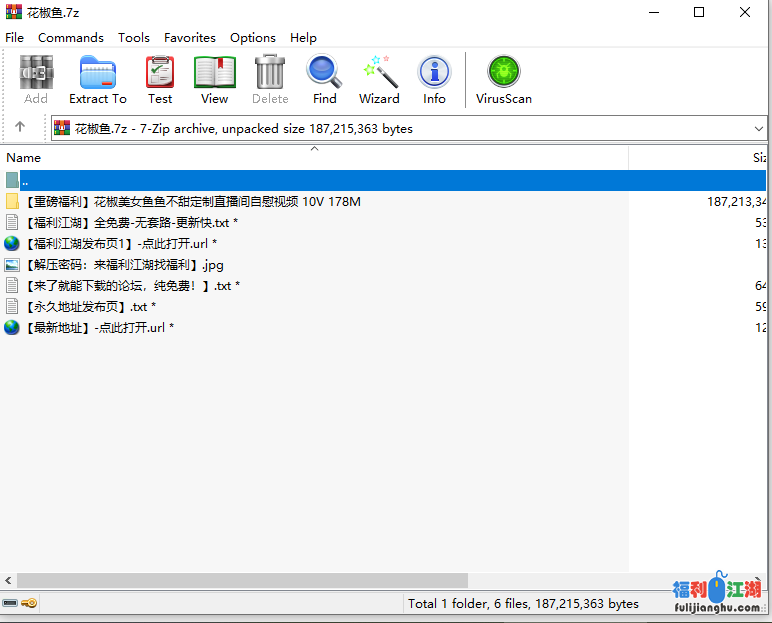Viewport: 772px width, 623px height.
Task: Go up one level with arrow button
Action: [x=20, y=128]
